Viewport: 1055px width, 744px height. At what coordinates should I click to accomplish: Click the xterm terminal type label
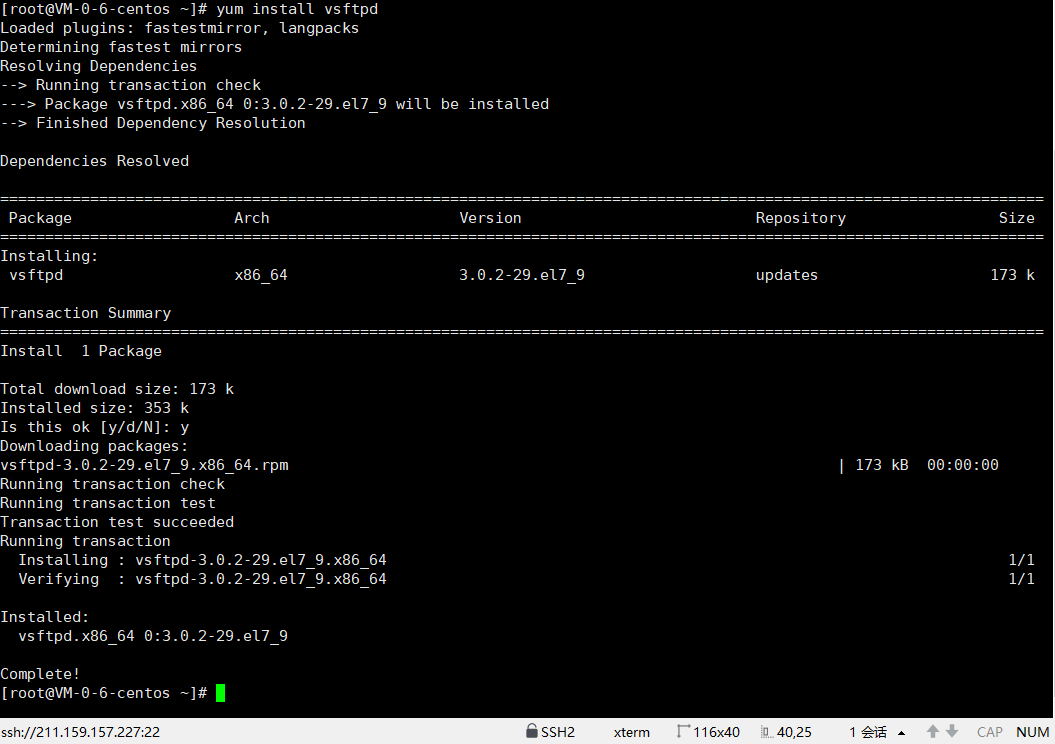[x=631, y=732]
